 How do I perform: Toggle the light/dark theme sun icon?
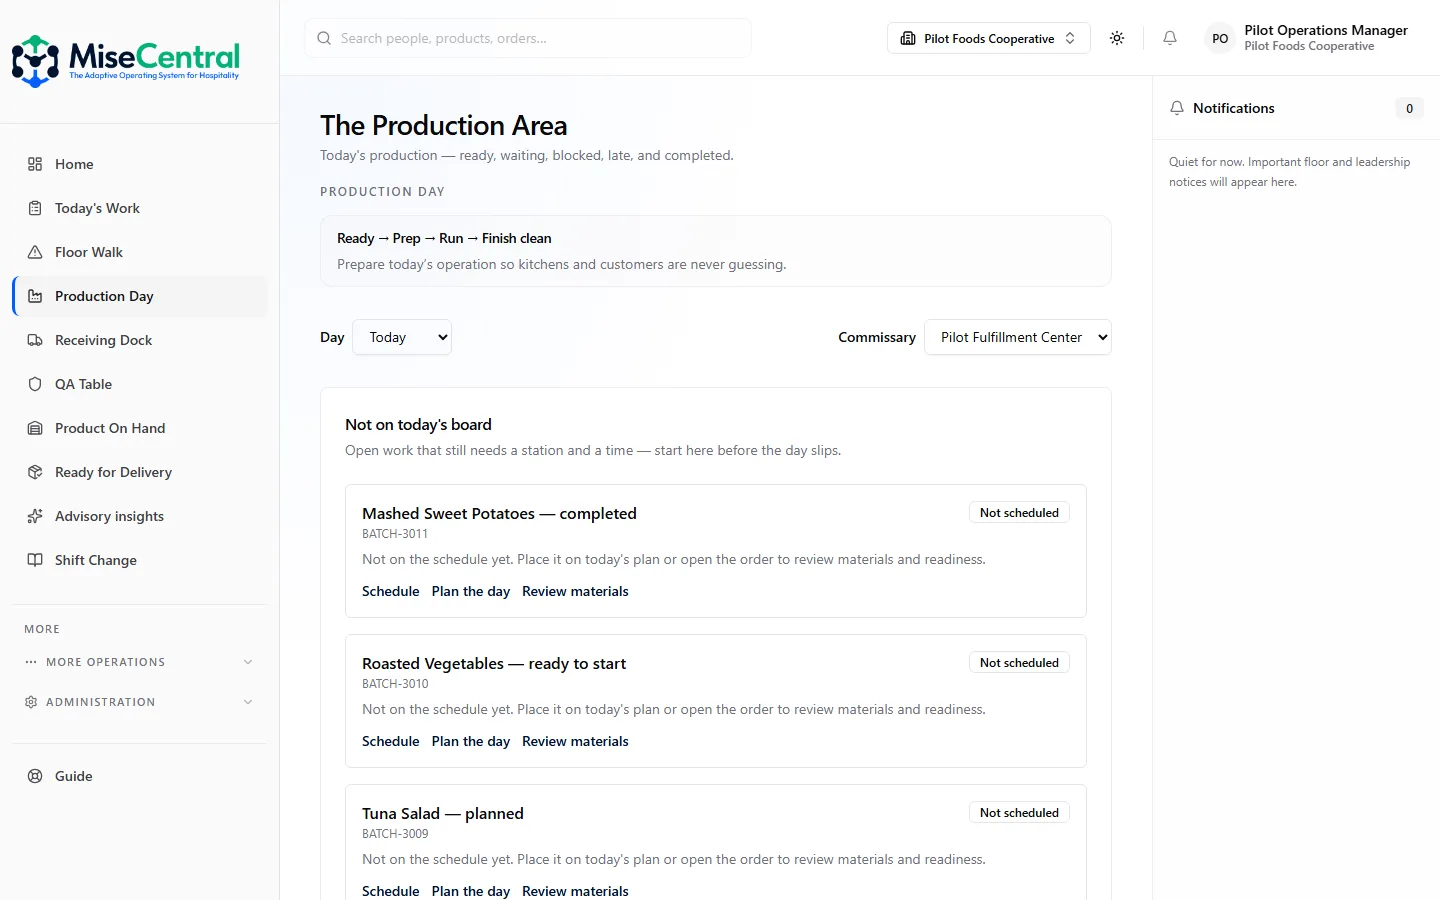tap(1117, 38)
